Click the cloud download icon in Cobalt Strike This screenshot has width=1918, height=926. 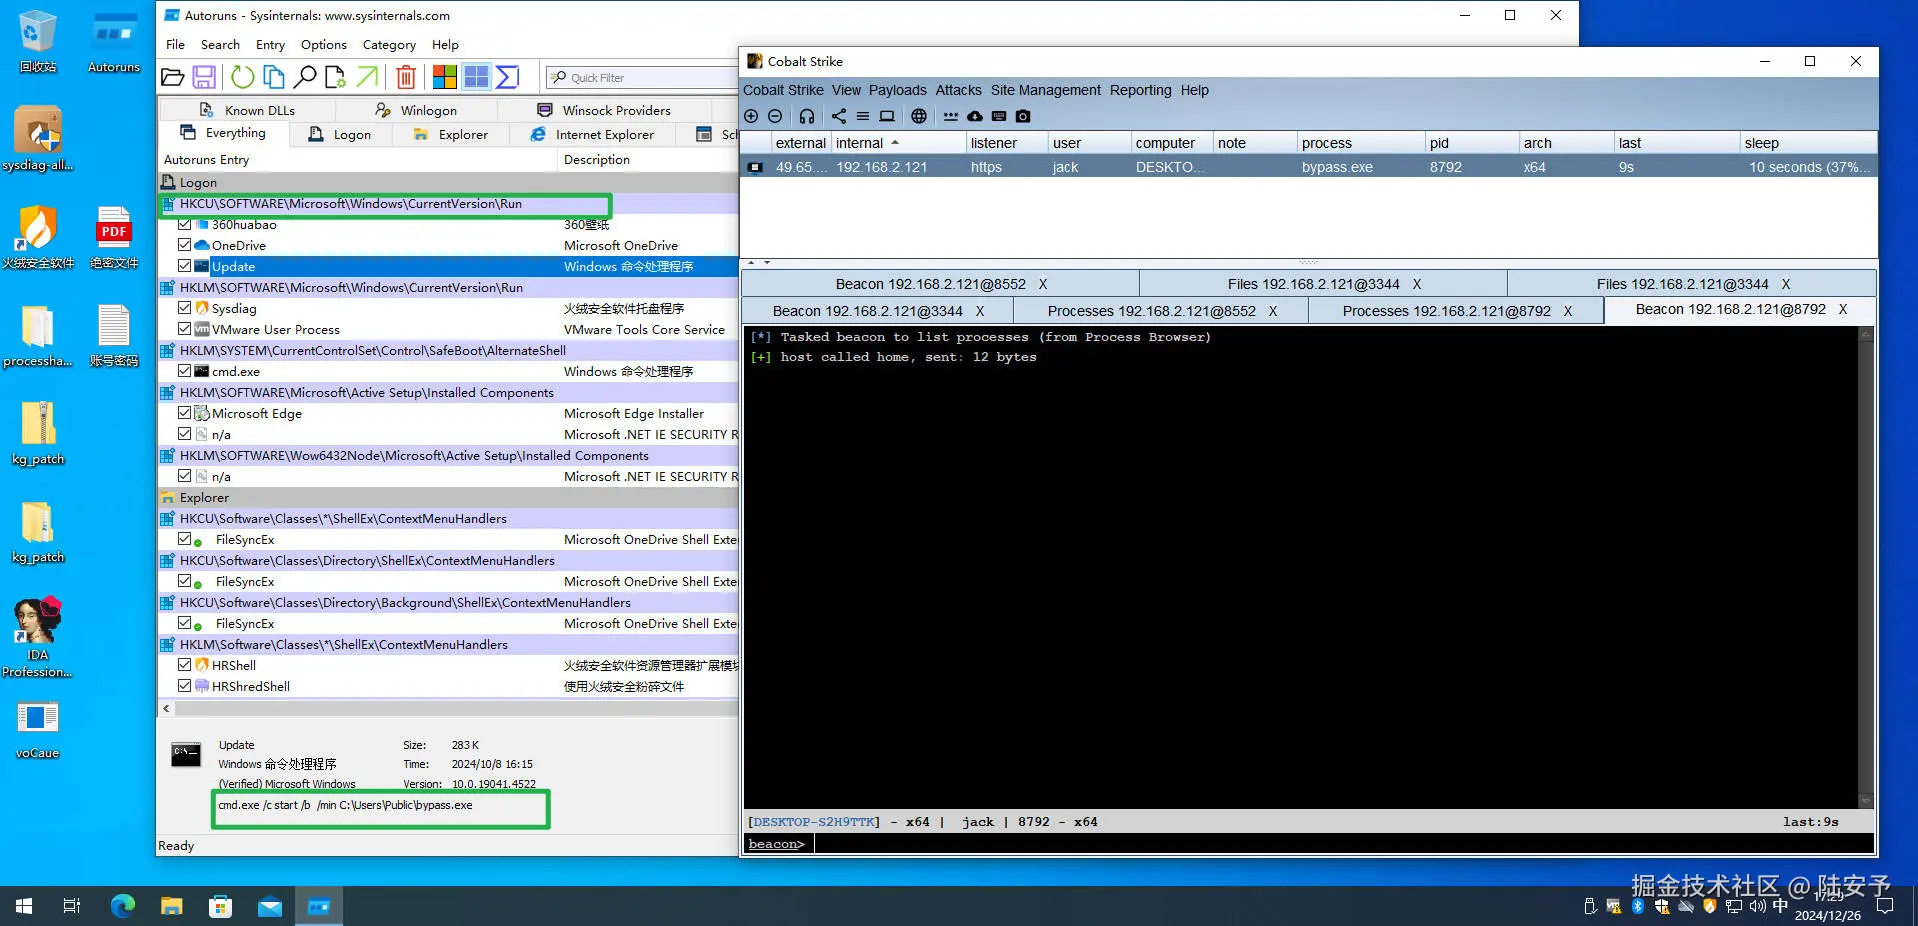click(975, 116)
